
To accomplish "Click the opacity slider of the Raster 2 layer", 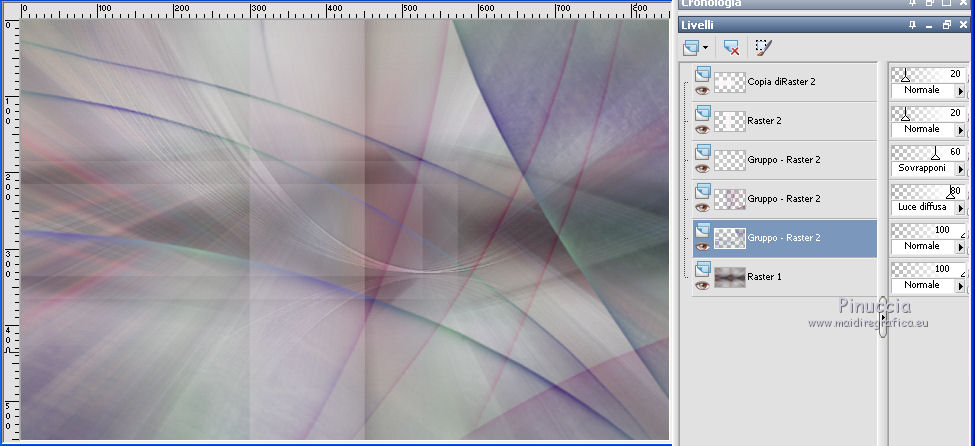I will pyautogui.click(x=928, y=114).
